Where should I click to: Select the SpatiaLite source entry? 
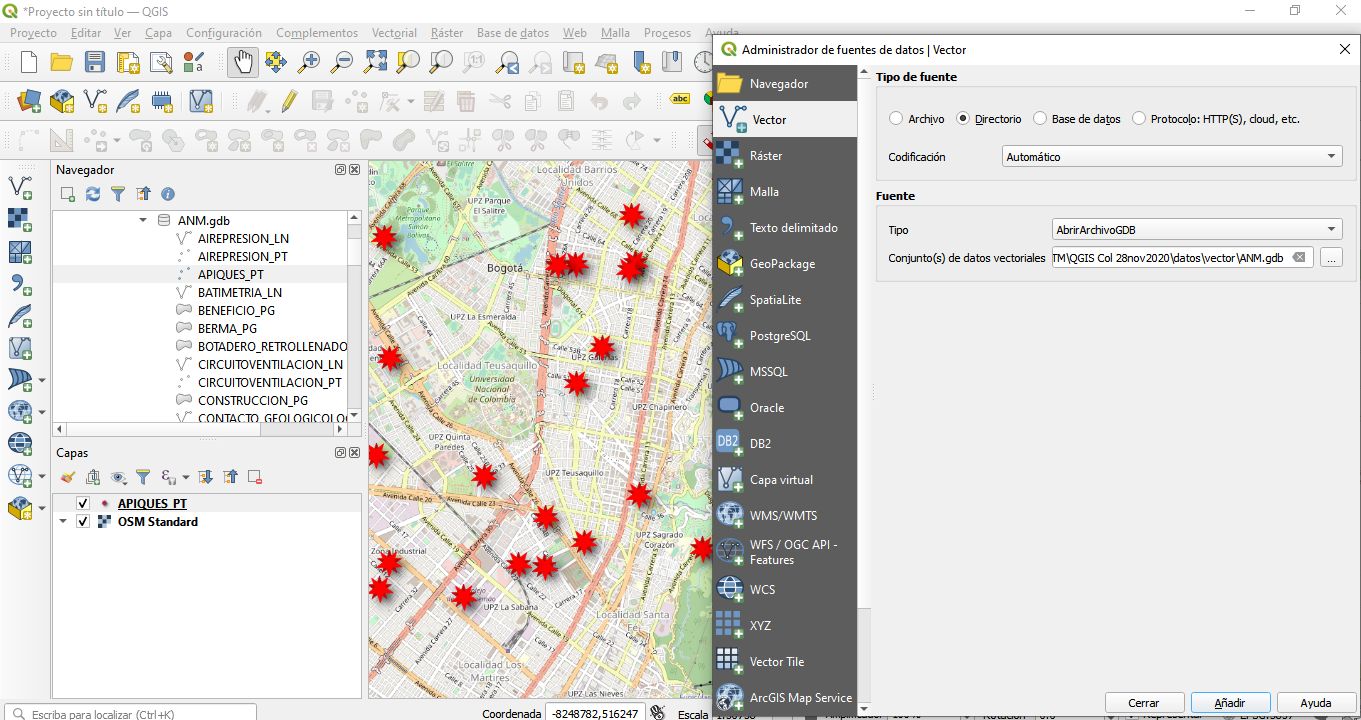pyautogui.click(x=785, y=300)
